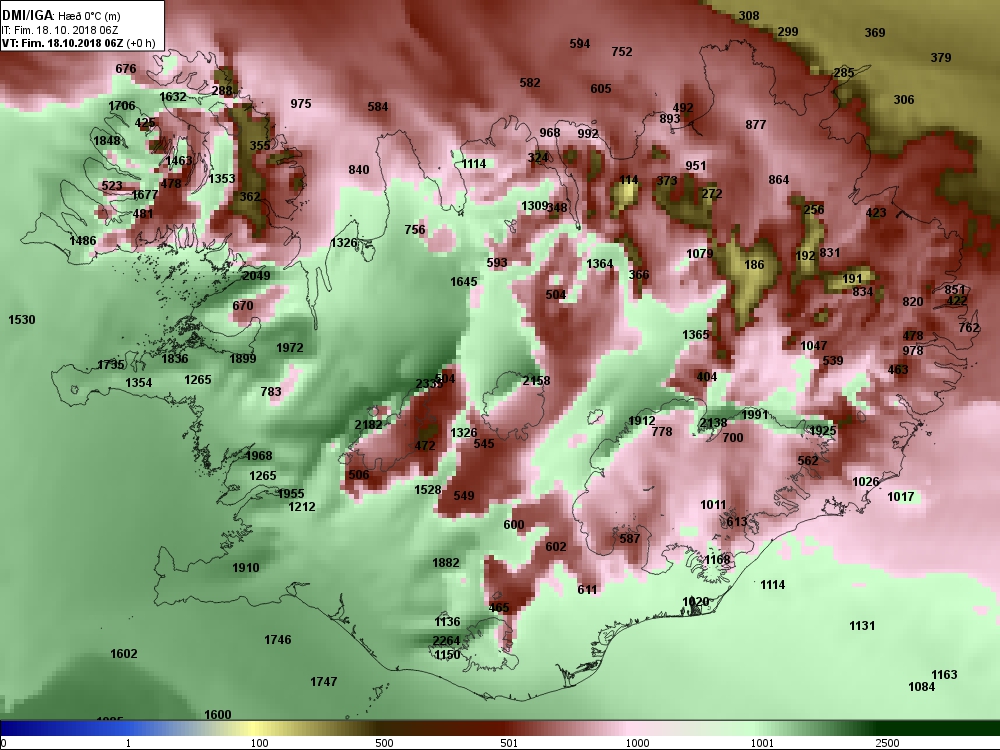The width and height of the screenshot is (1000, 750).
Task: Click the map value 783
Action: [271, 392]
